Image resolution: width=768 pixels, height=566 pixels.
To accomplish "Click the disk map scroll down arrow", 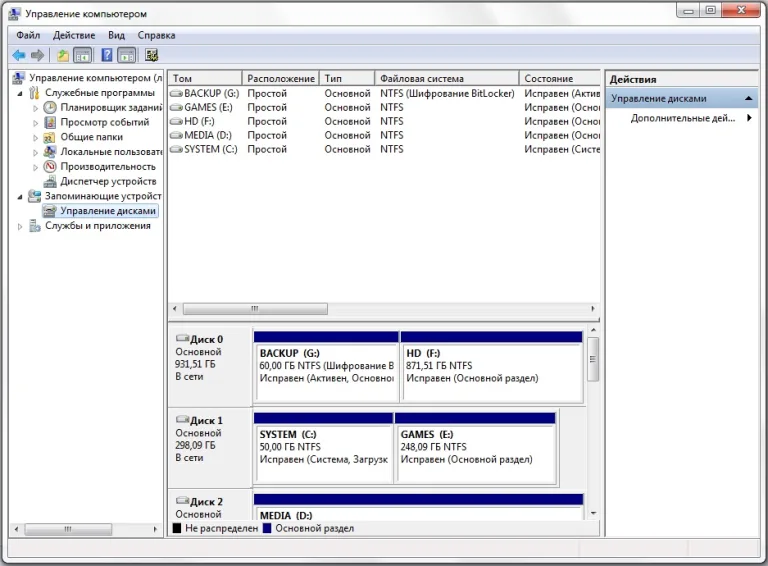I will click(x=593, y=514).
